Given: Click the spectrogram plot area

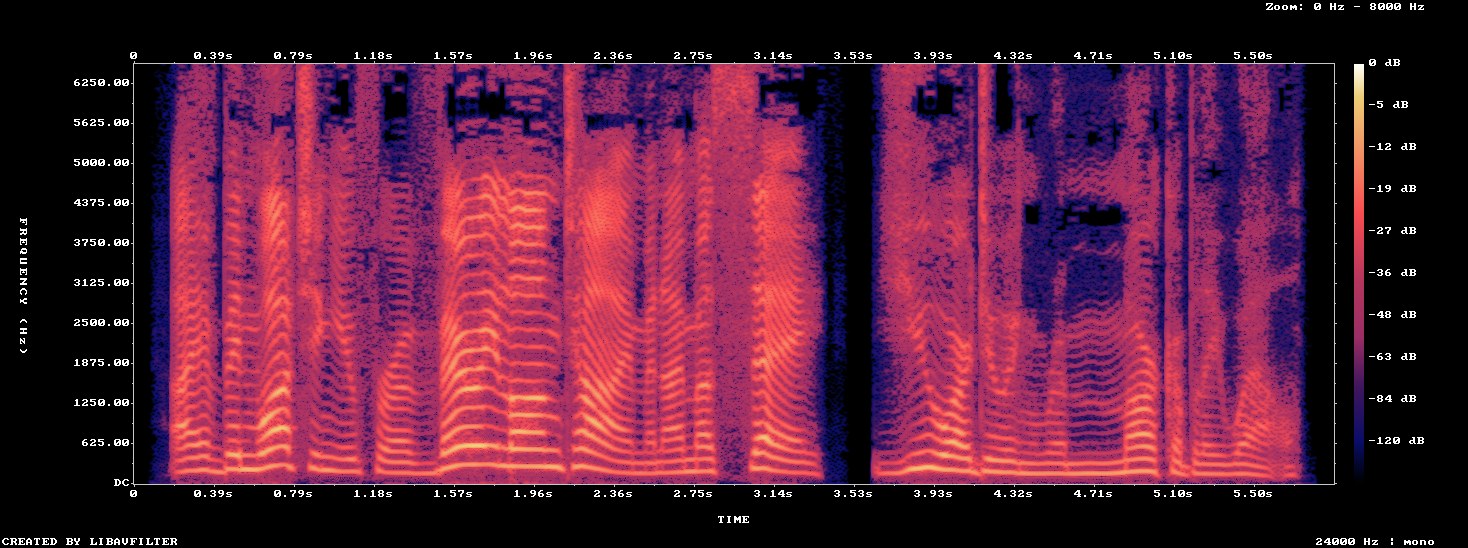Looking at the screenshot, I should [734, 273].
